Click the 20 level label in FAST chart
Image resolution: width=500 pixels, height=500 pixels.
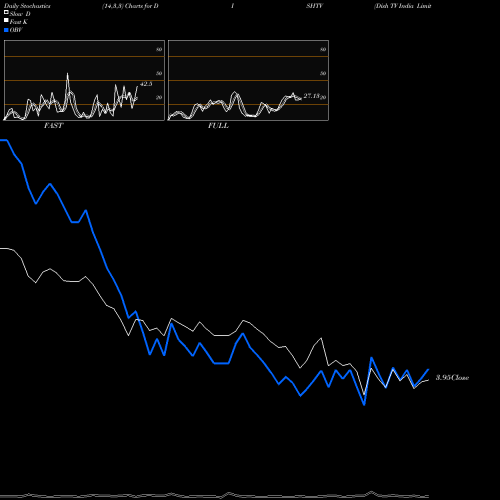[159, 97]
